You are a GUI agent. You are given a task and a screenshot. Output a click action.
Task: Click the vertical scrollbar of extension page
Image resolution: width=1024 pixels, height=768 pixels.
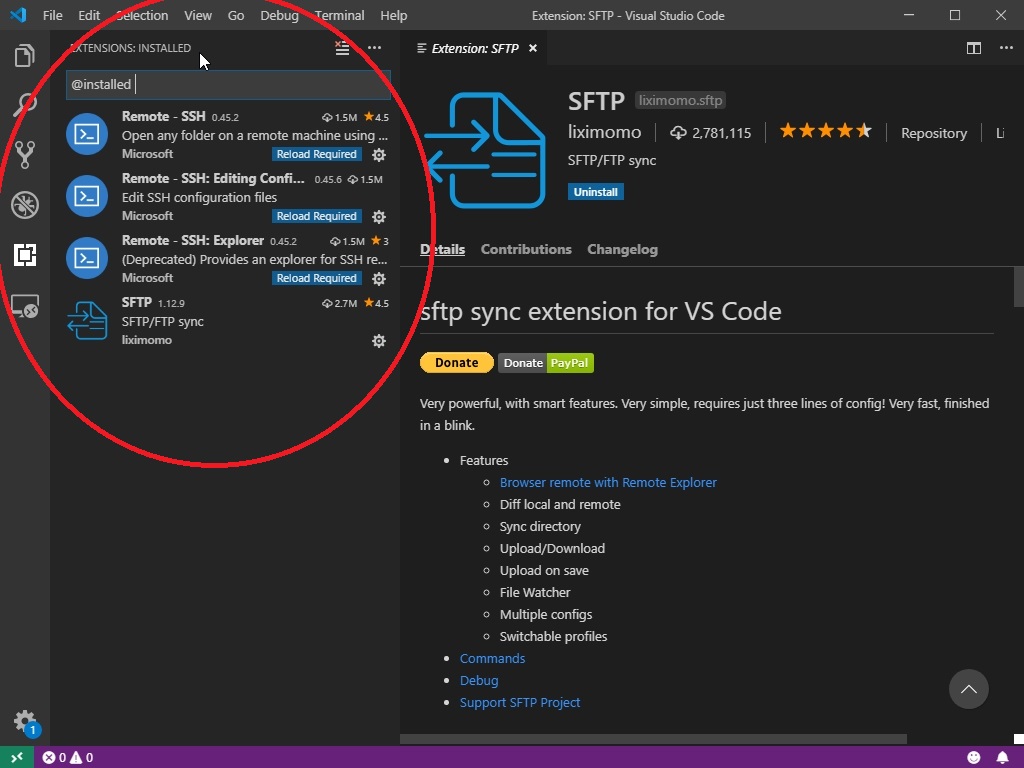point(1019,286)
